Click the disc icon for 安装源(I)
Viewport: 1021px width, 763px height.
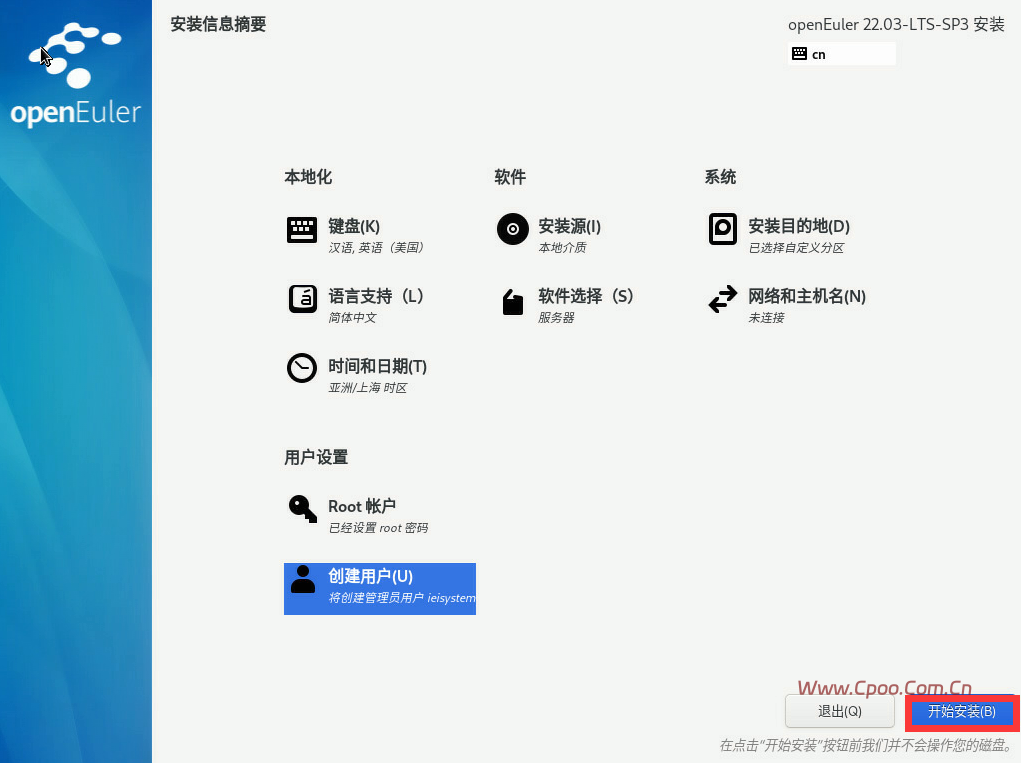tap(512, 229)
